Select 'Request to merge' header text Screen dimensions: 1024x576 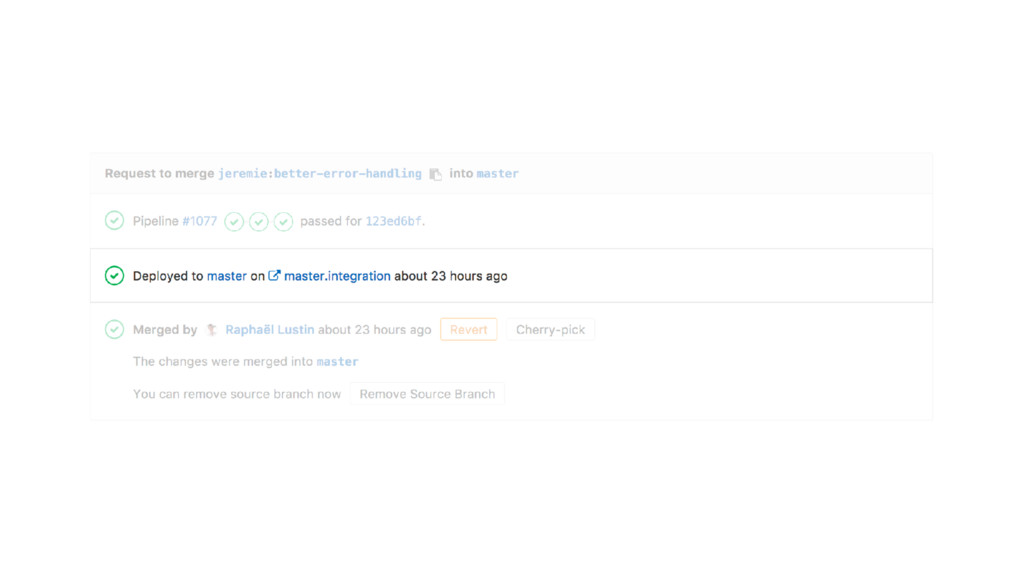(x=159, y=174)
